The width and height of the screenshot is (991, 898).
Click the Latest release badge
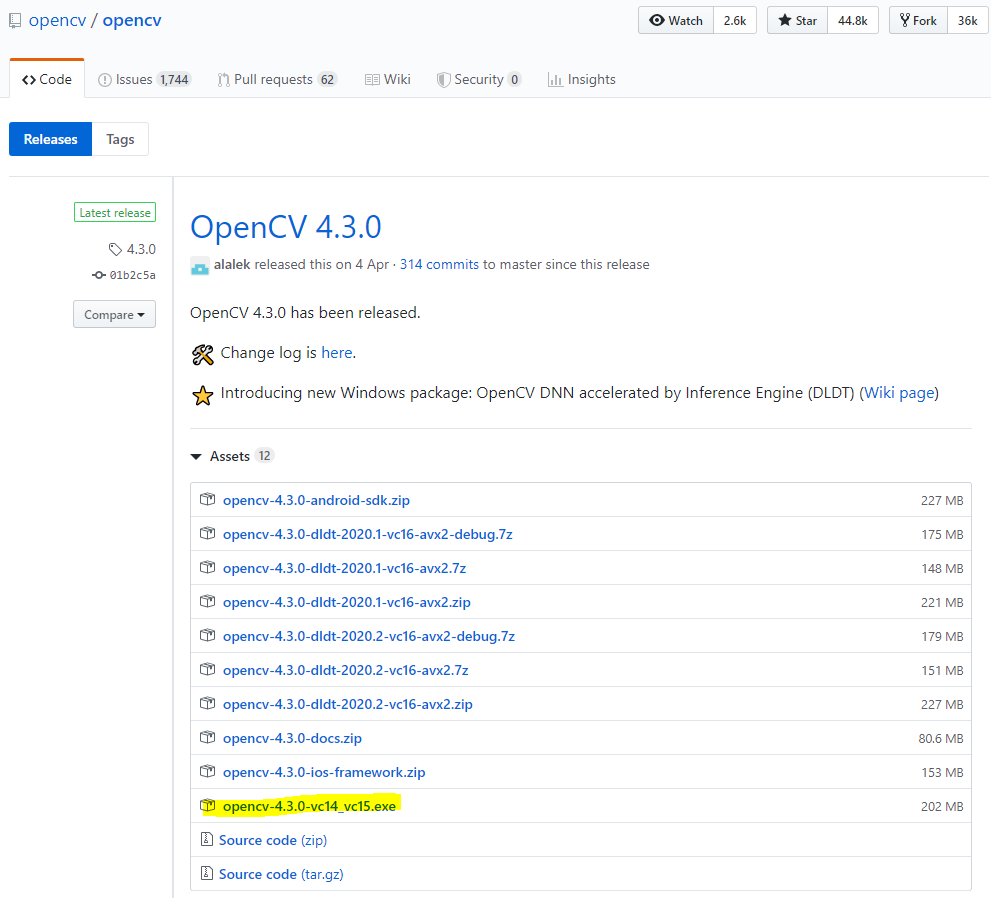[115, 212]
